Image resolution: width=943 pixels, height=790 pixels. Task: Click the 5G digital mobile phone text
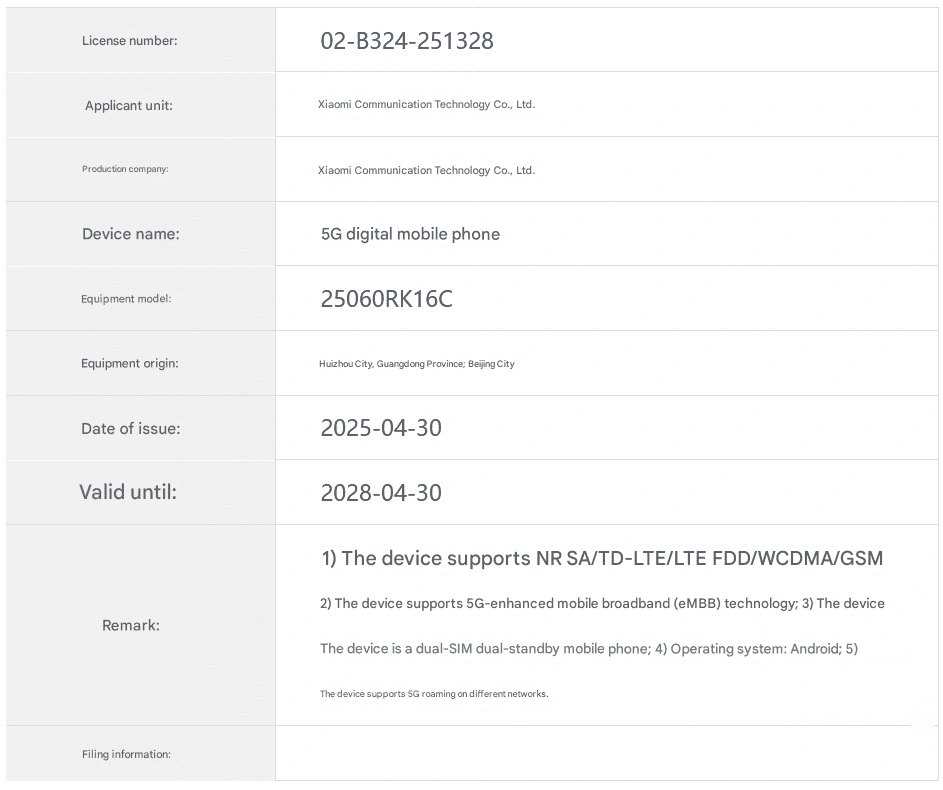pos(410,234)
